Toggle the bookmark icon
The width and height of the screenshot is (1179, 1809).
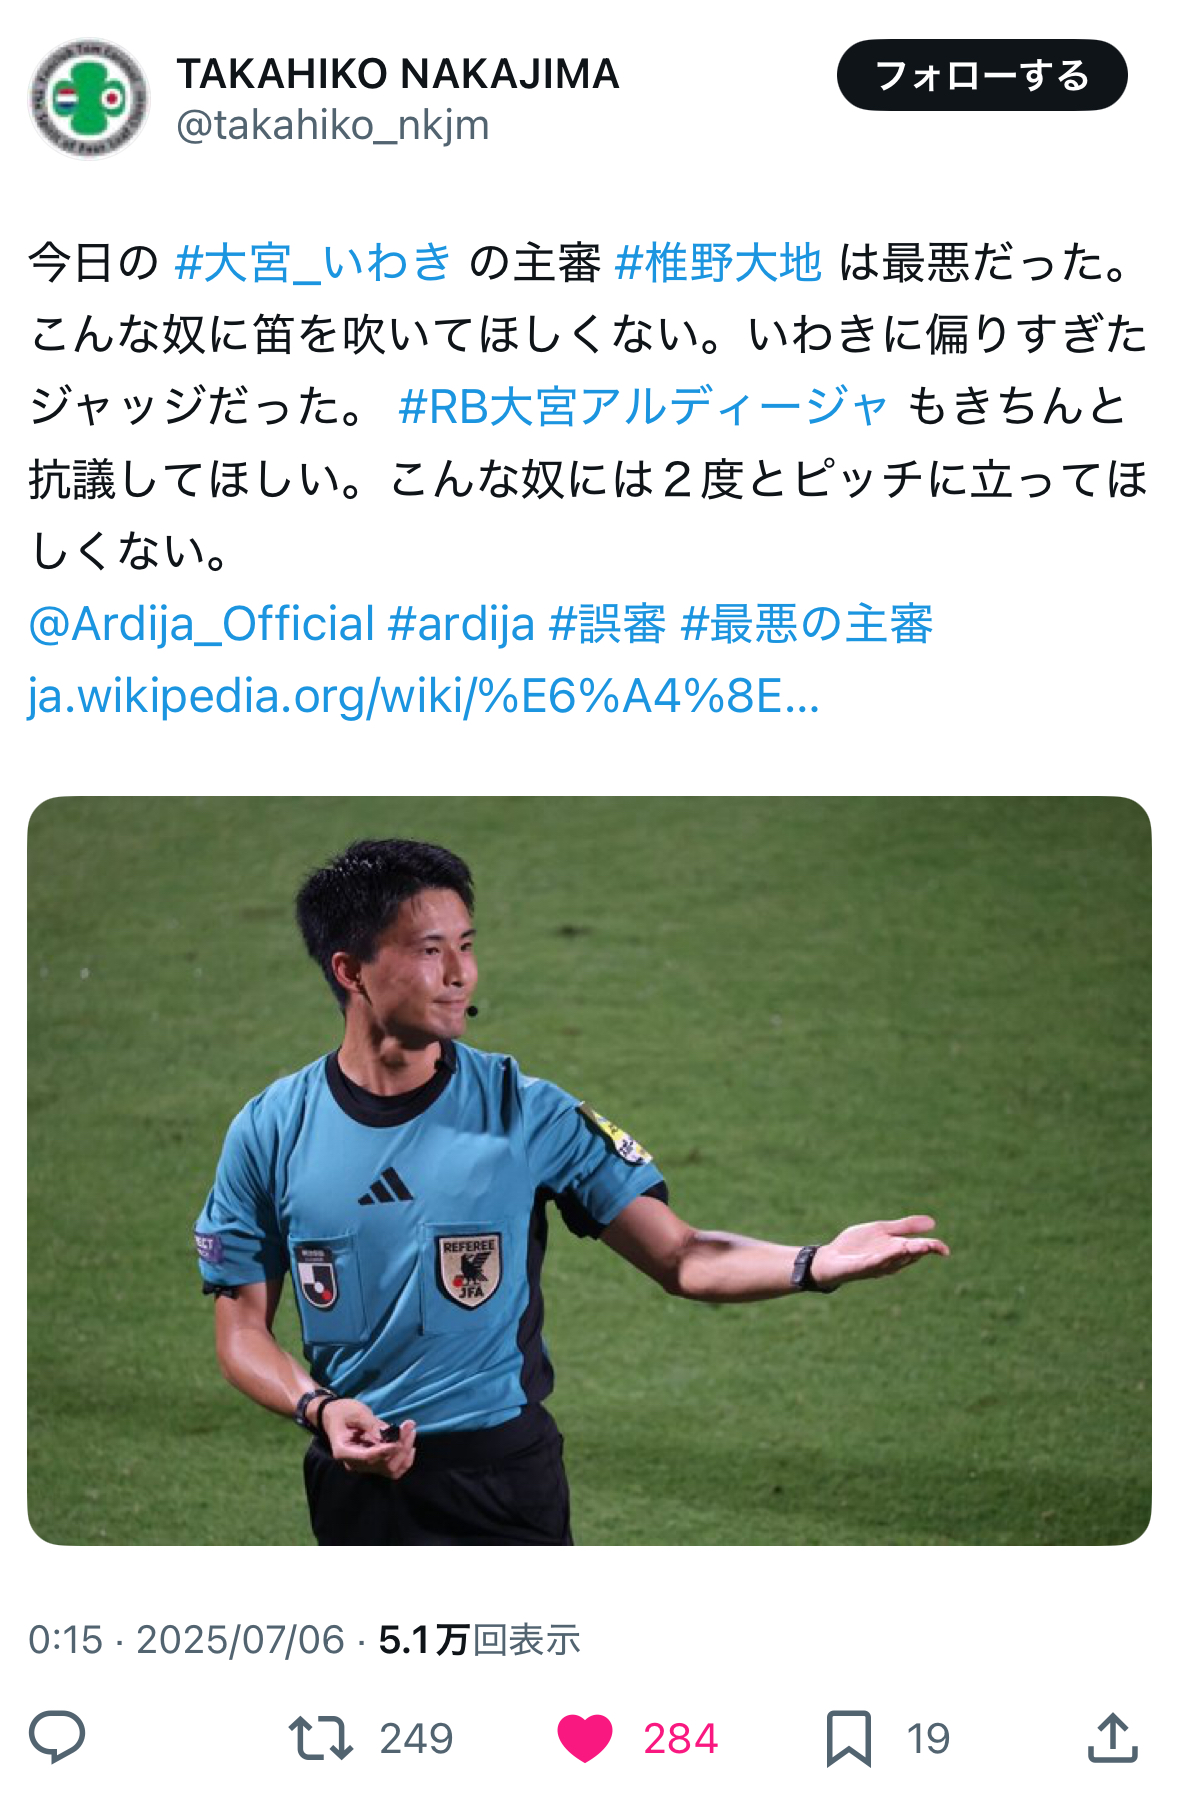pos(849,1738)
